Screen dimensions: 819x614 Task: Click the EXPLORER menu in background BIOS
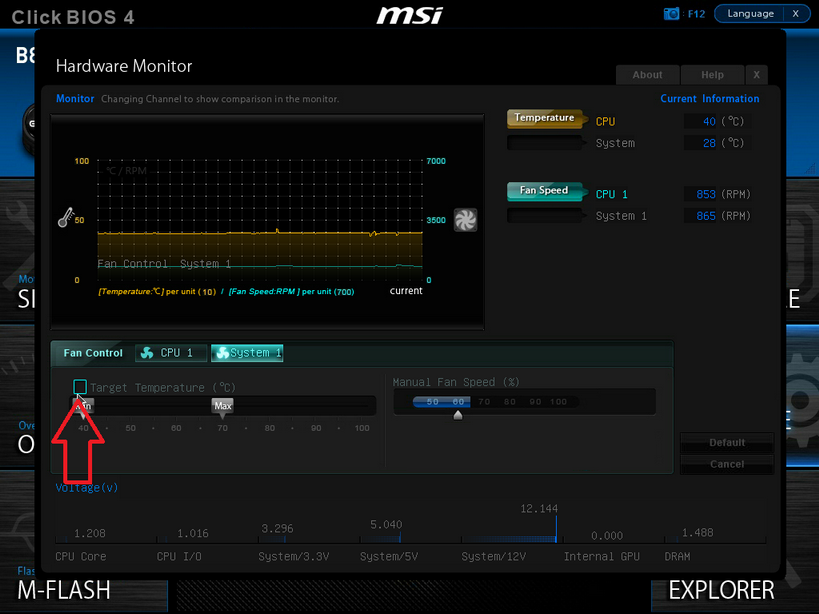[x=721, y=591]
